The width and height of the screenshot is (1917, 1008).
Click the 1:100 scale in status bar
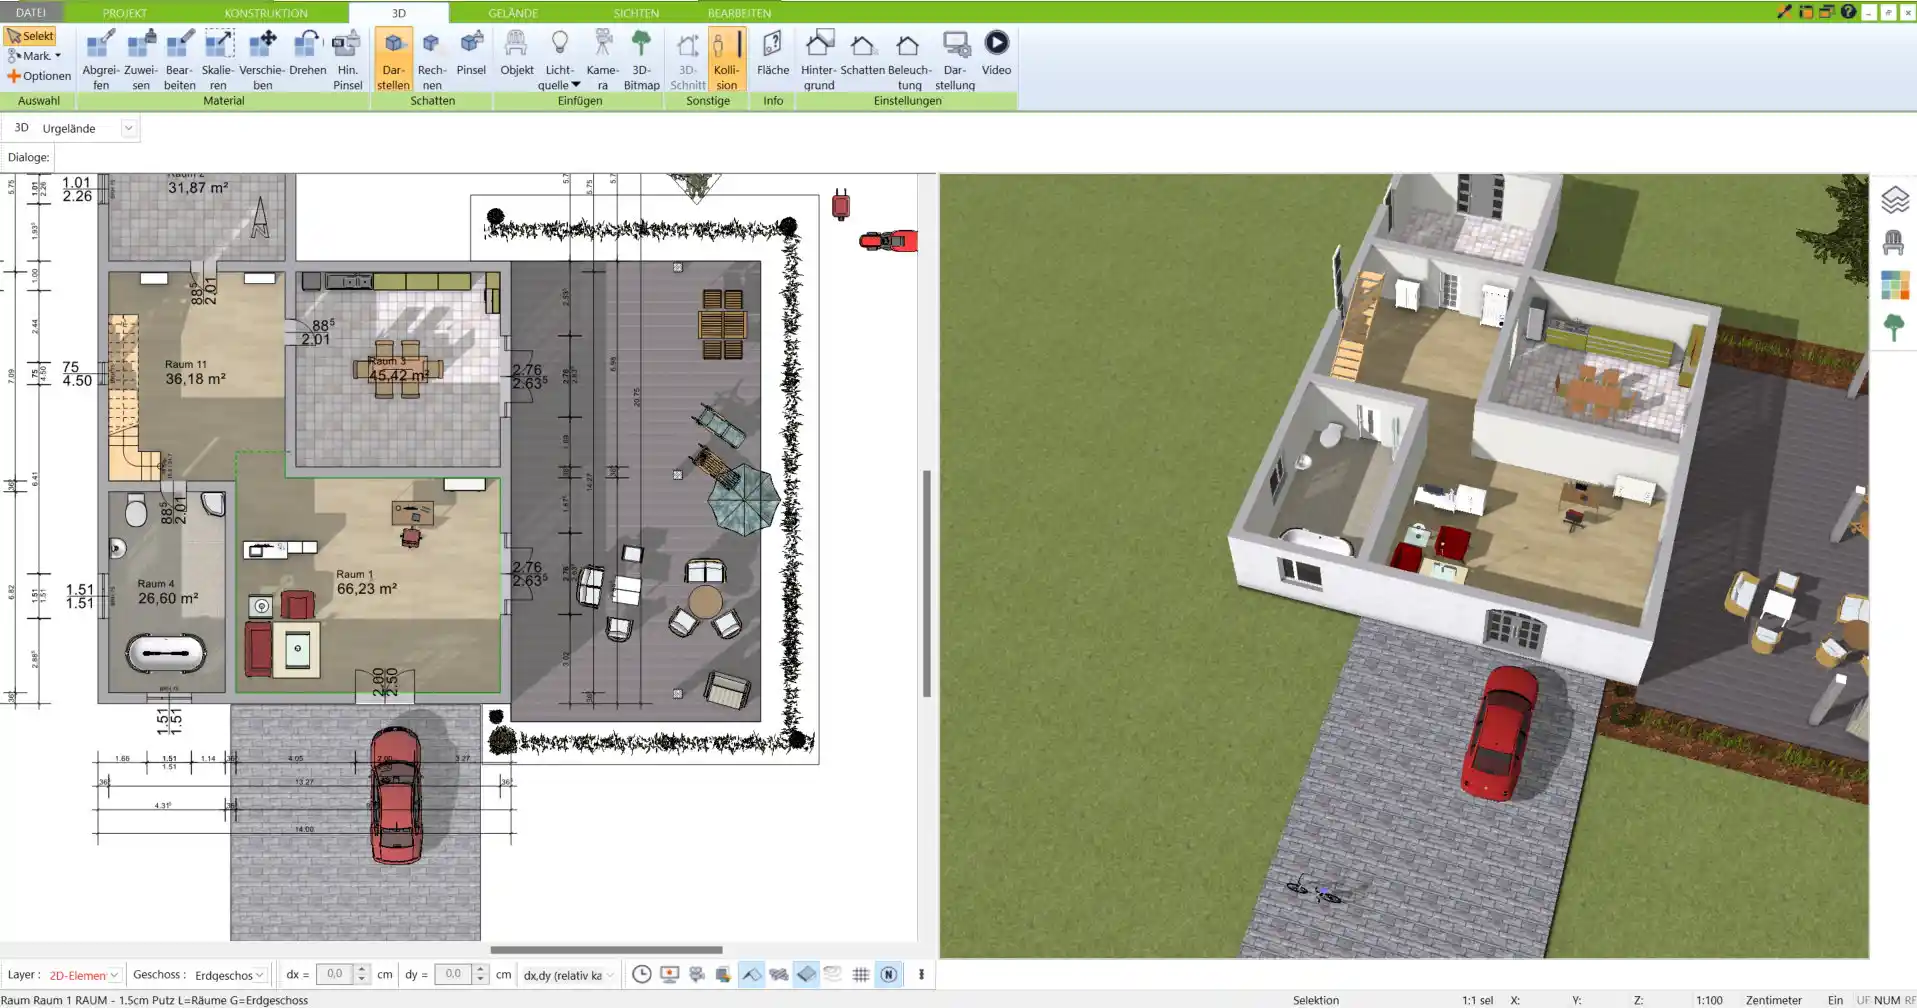coord(1709,1000)
